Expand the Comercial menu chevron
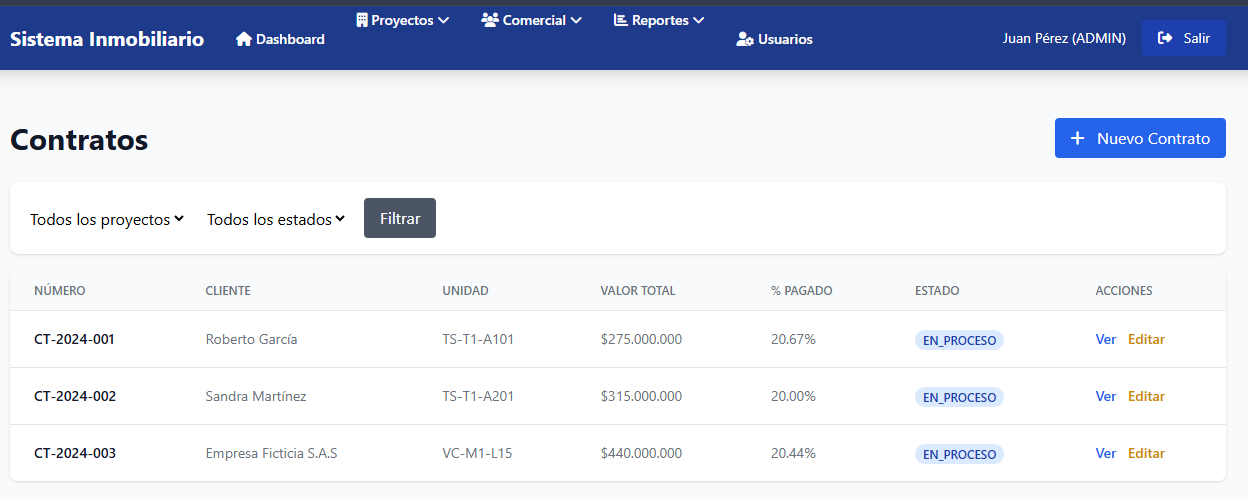The height and width of the screenshot is (499, 1248). pos(576,19)
